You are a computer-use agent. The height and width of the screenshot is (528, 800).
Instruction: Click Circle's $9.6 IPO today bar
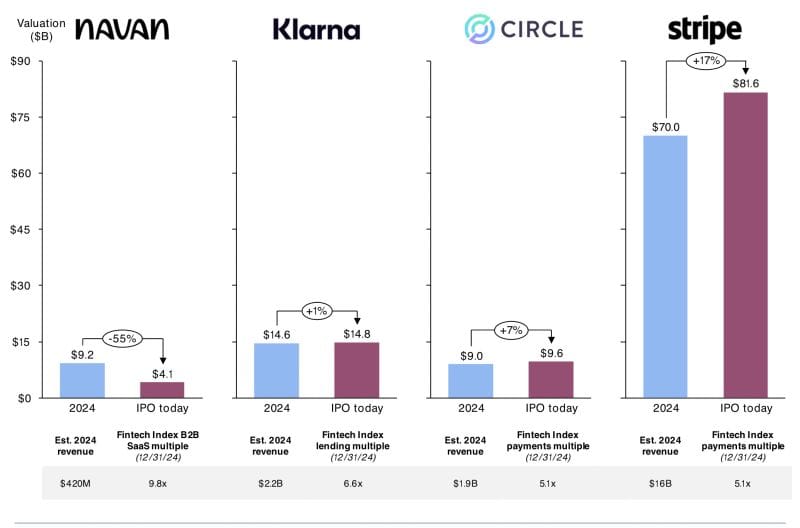551,380
